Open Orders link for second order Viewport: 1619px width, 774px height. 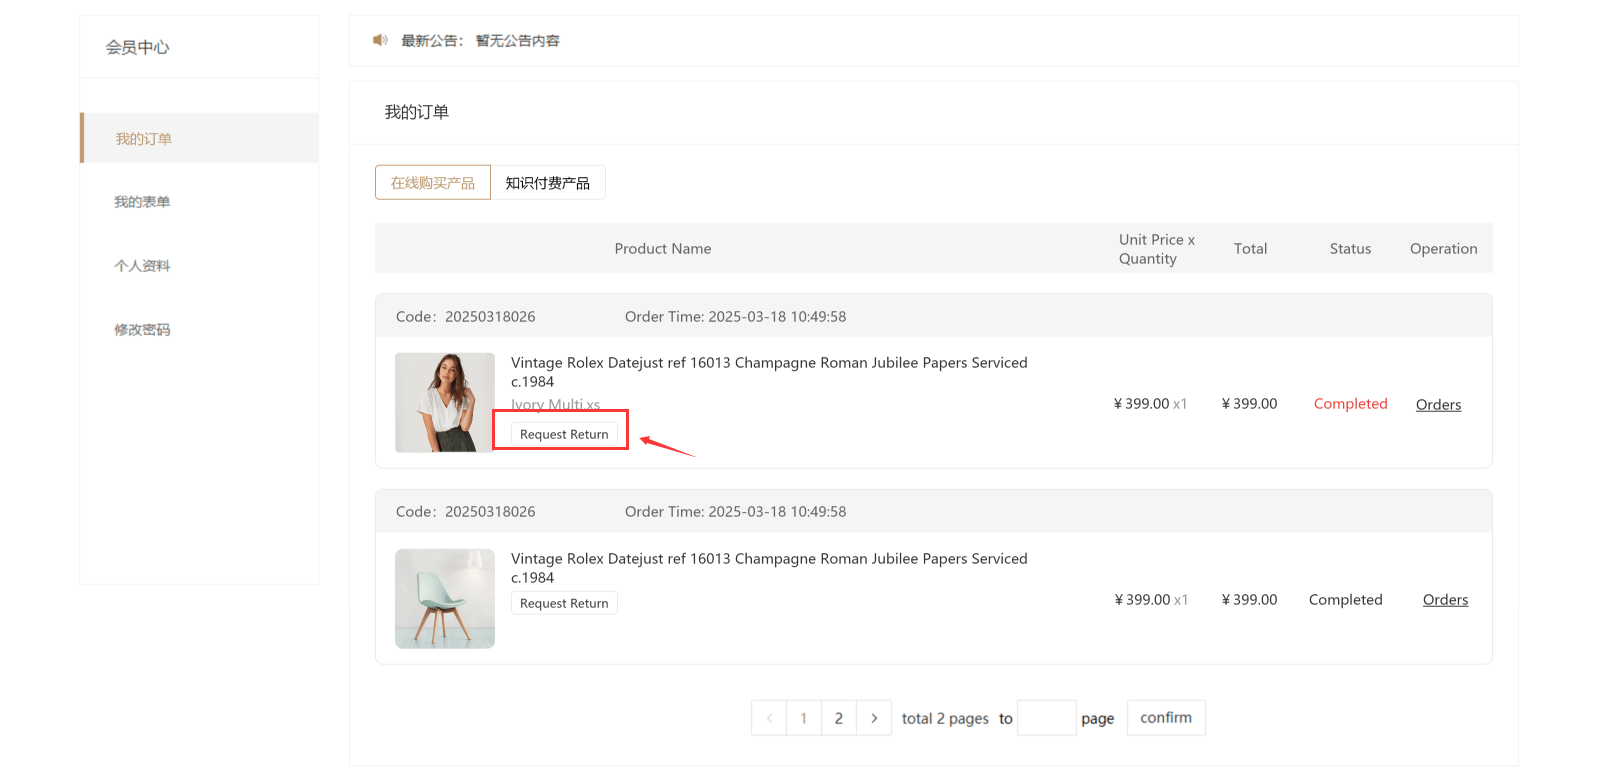point(1445,600)
